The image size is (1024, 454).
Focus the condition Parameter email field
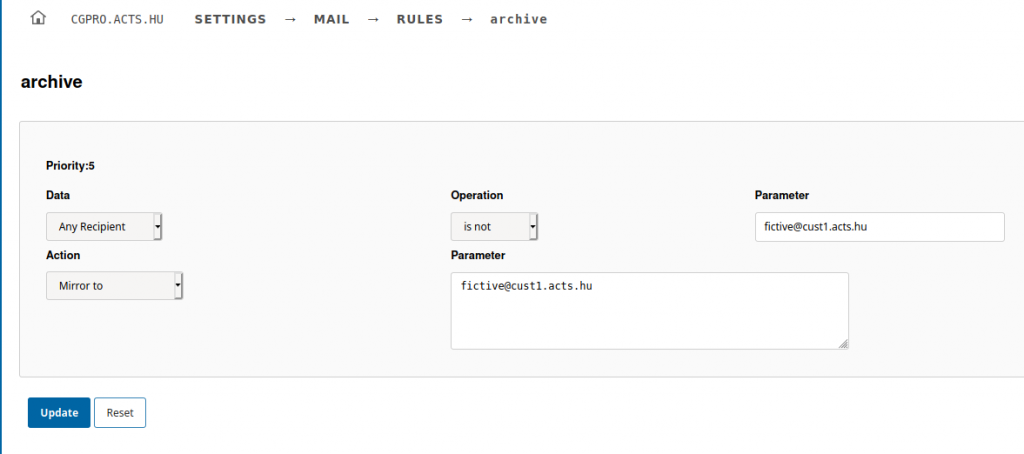click(880, 227)
